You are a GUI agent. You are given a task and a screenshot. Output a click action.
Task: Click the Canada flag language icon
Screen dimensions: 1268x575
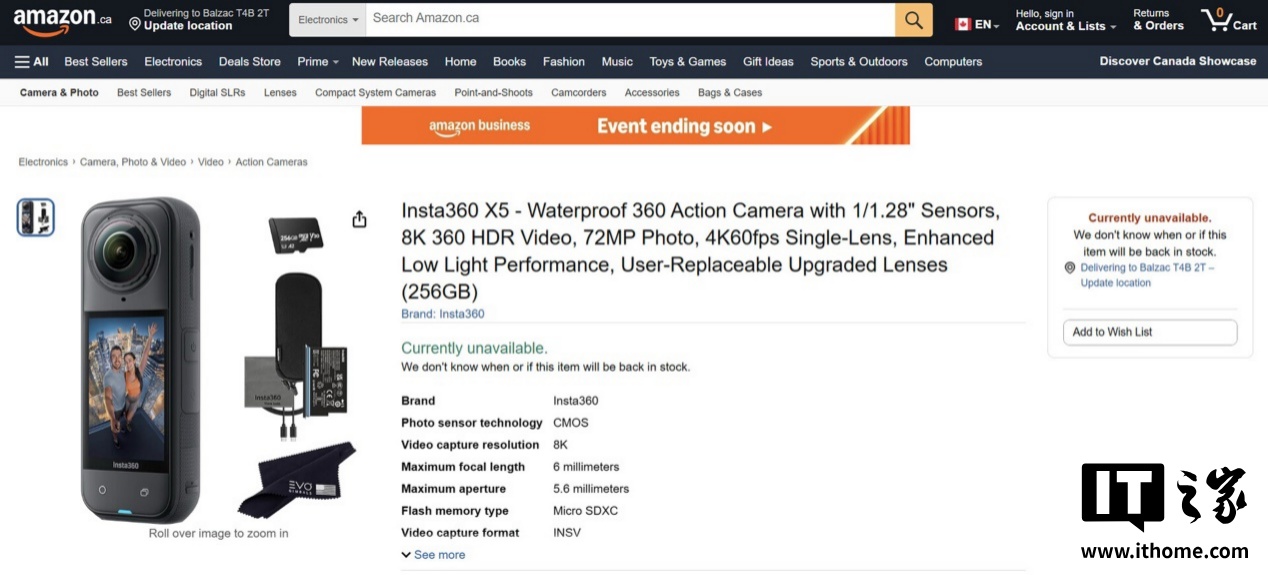pyautogui.click(x=963, y=24)
